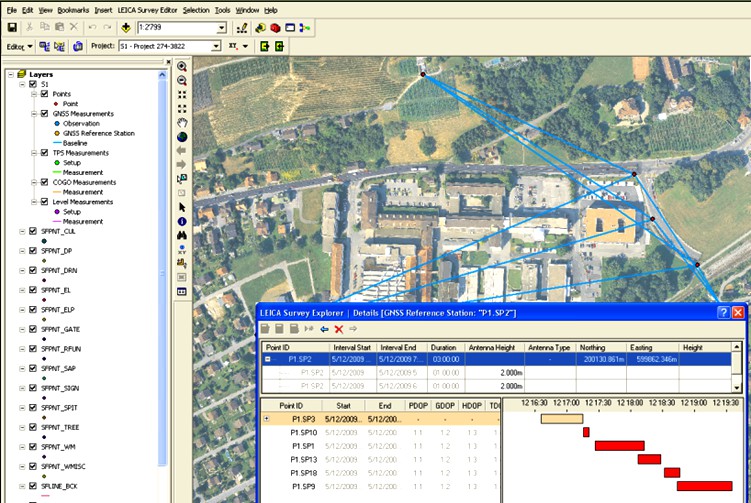This screenshot has height=503, width=751.
Task: Open the Editor toolbar pencil icon
Action: pyautogui.click(x=242, y=28)
